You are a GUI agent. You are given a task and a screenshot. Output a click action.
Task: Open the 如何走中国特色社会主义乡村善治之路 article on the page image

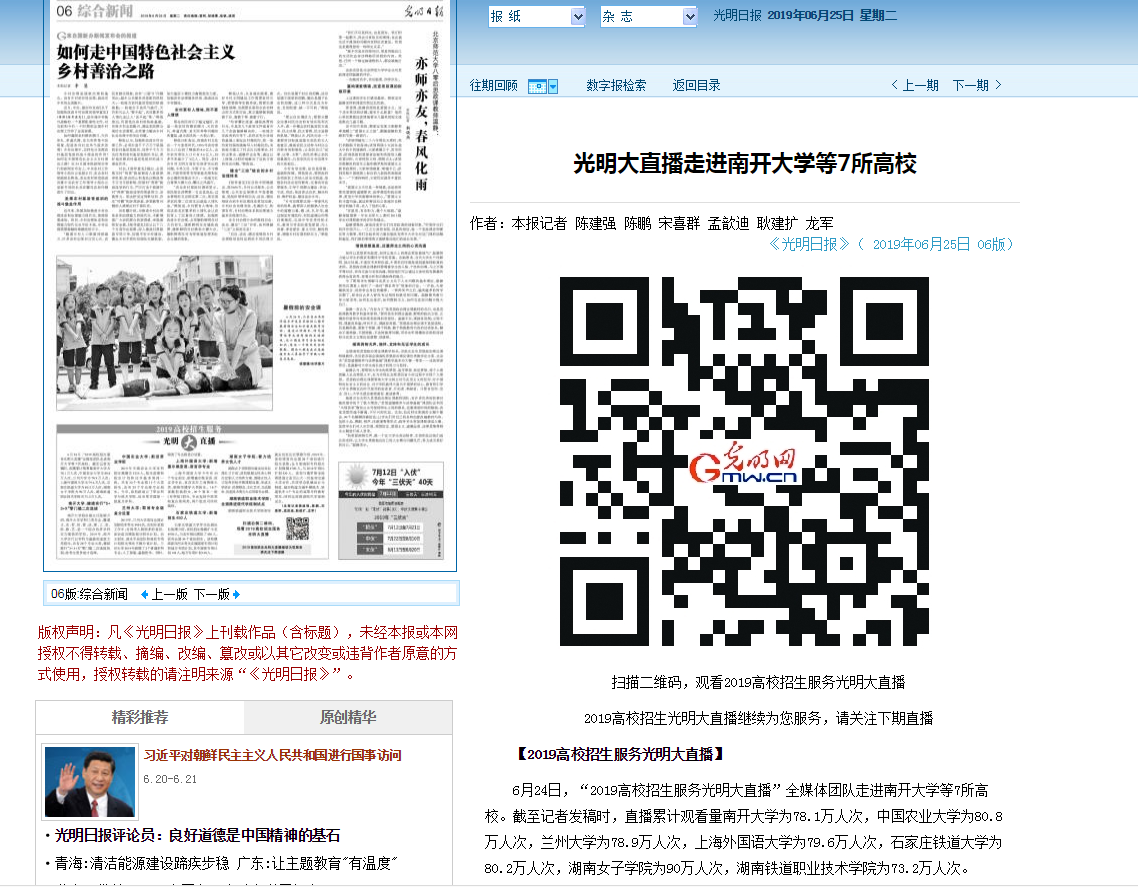coord(146,62)
